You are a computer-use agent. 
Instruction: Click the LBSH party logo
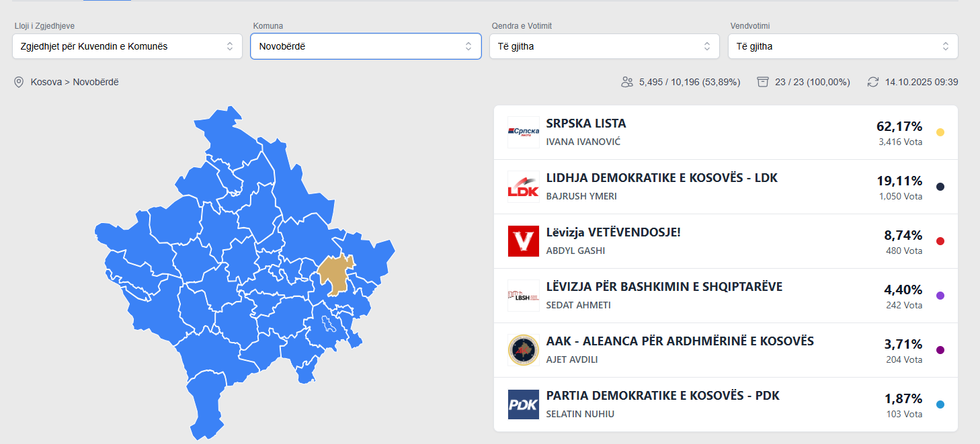click(x=523, y=295)
